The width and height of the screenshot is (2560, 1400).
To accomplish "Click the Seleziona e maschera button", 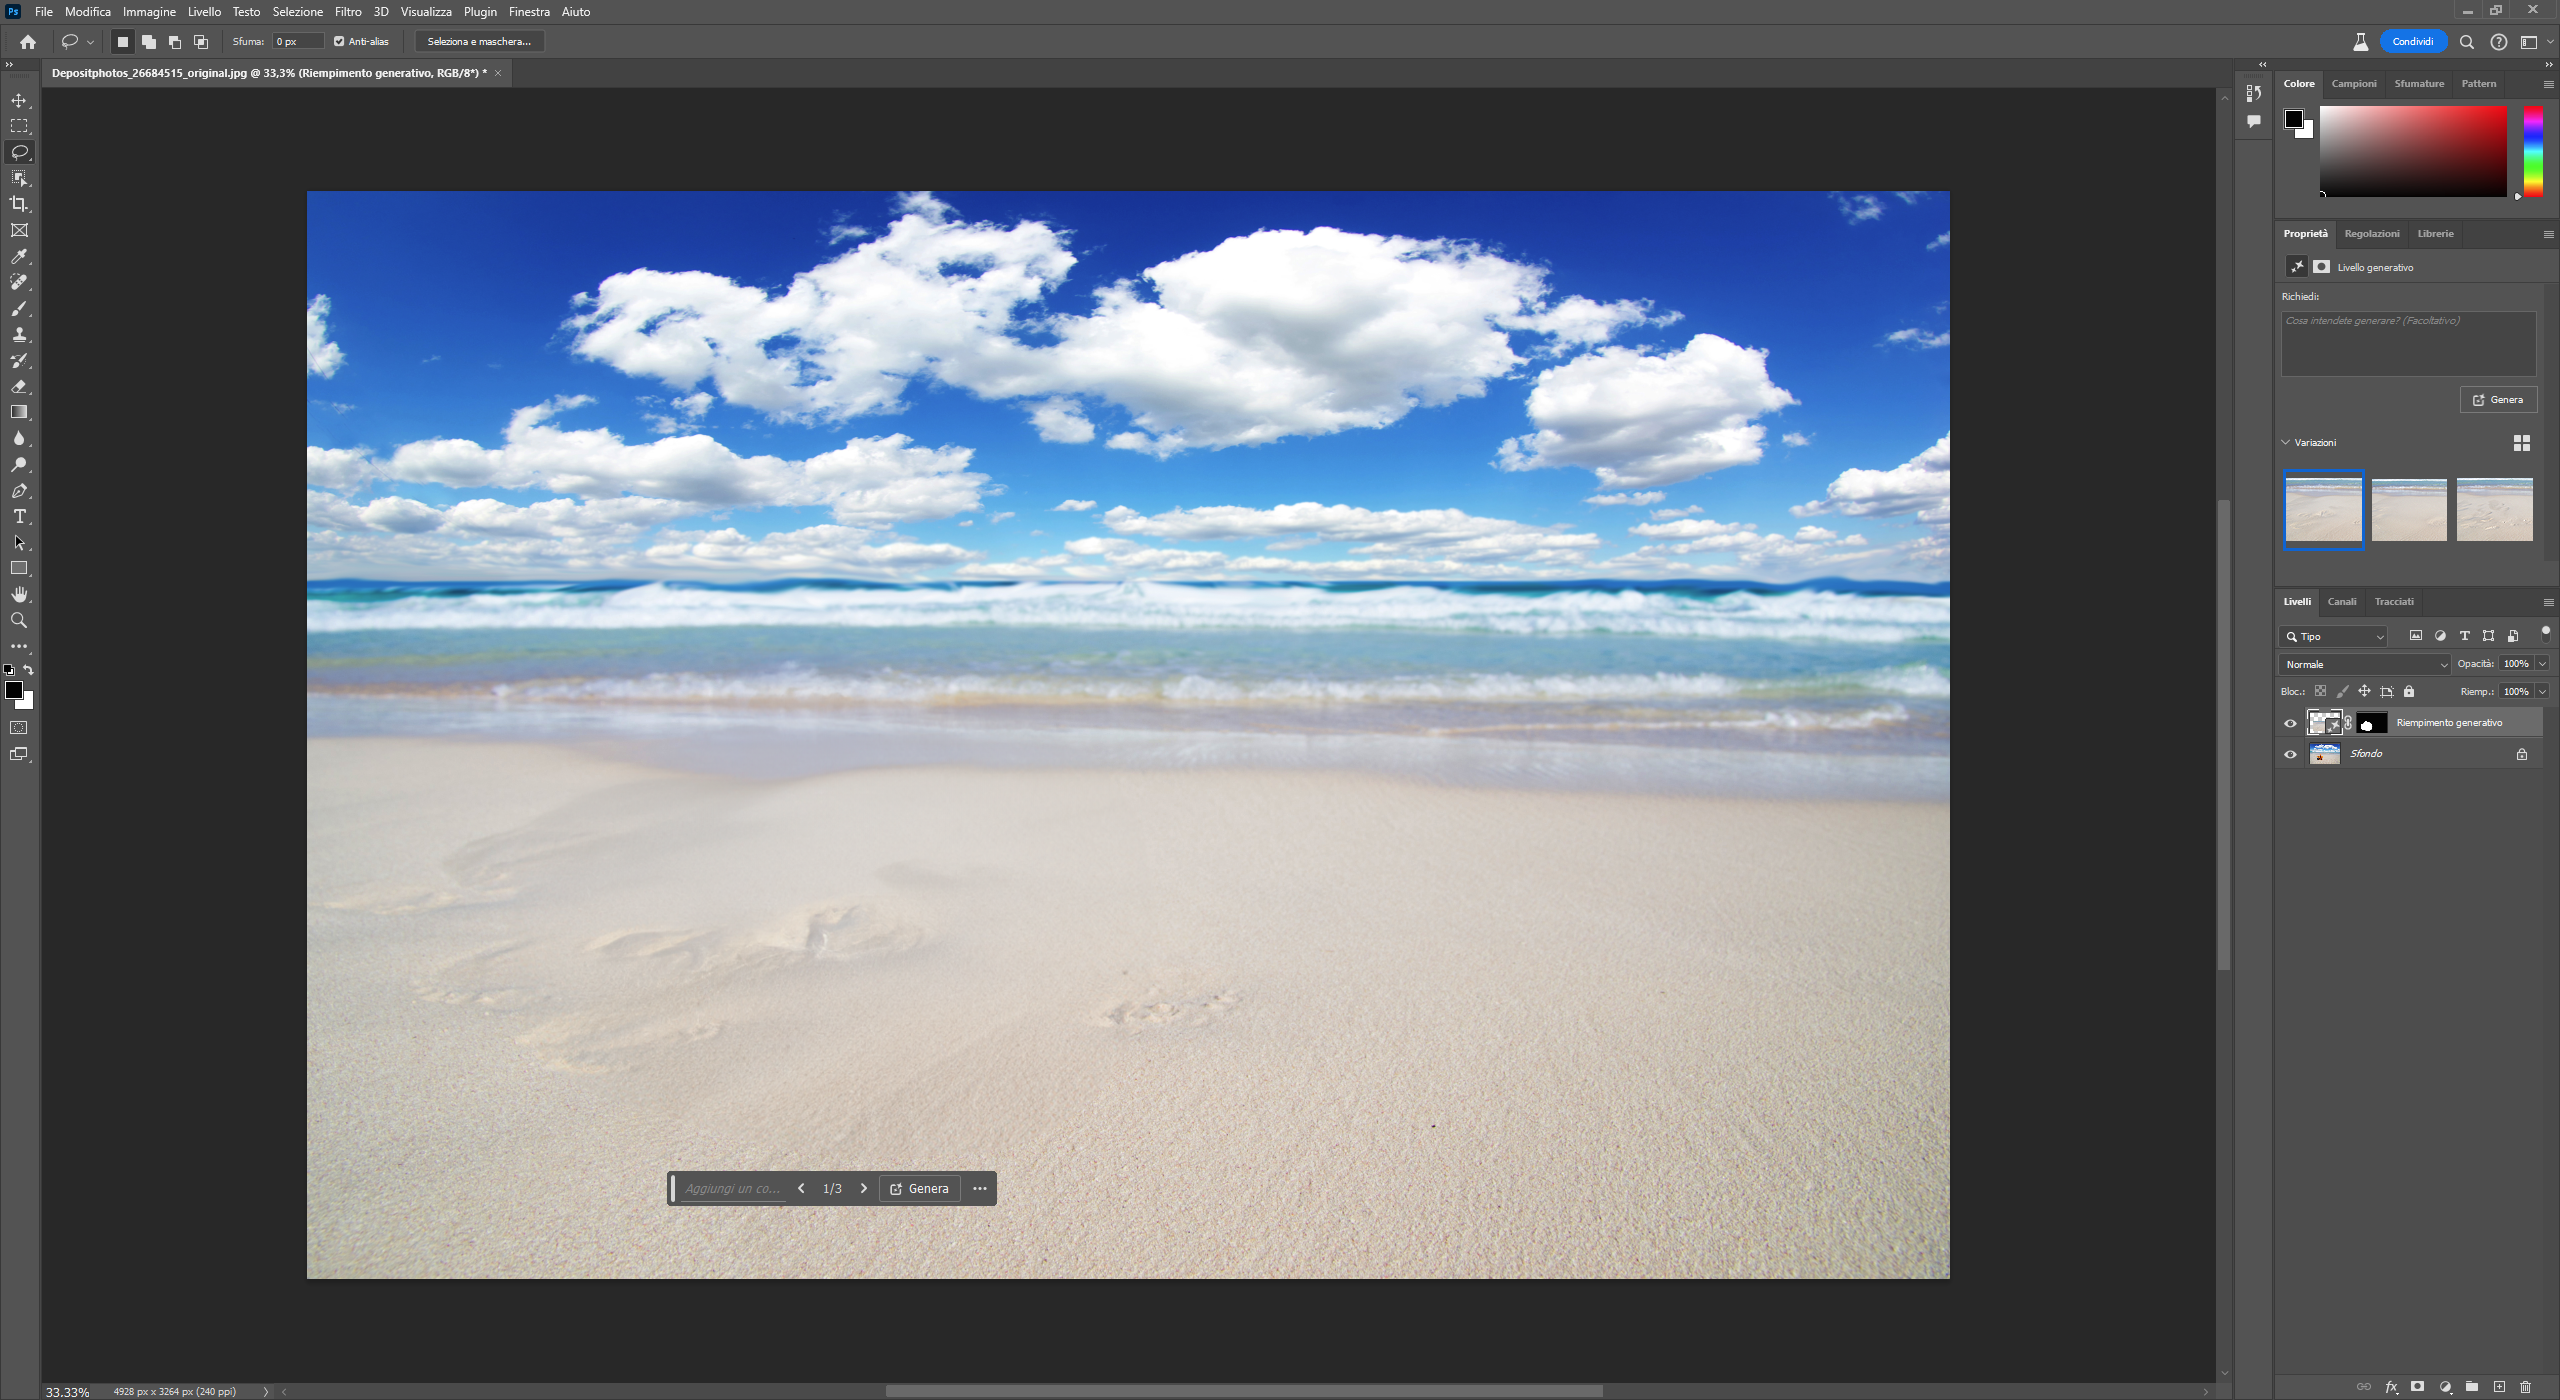I will (x=479, y=42).
